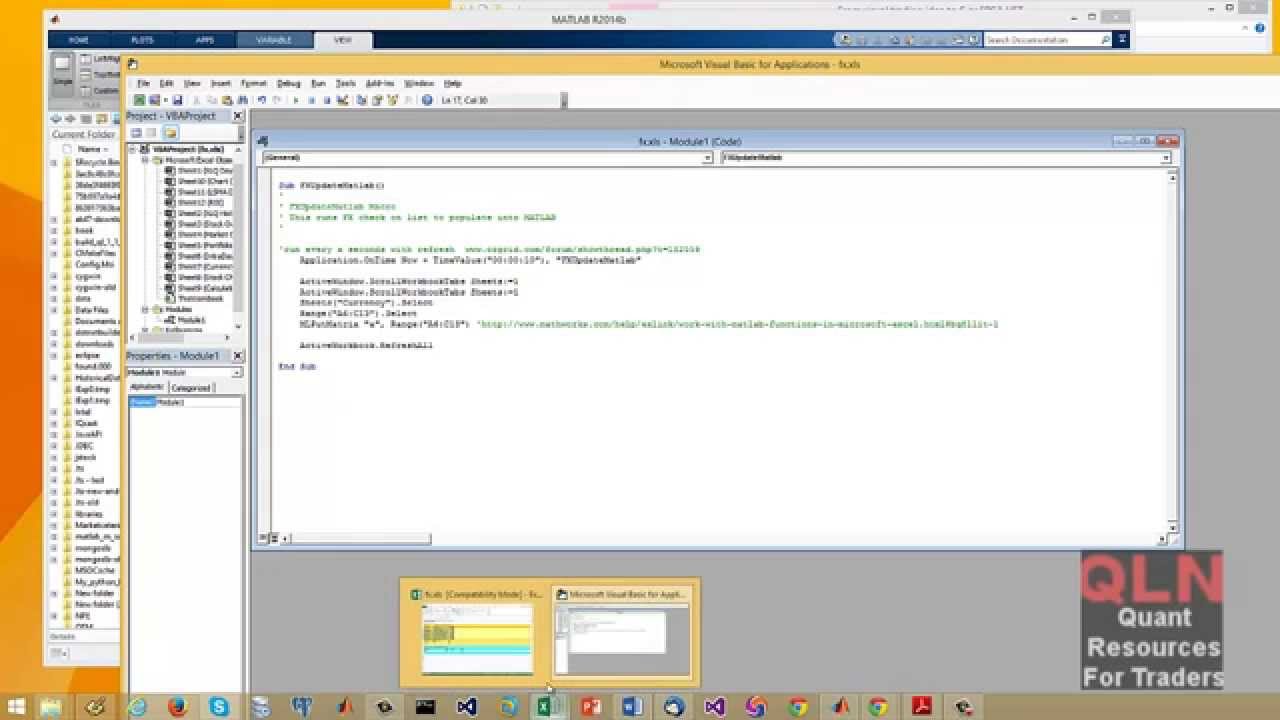
Task: Click the Redo icon in VBA toolbar
Action: [276, 100]
